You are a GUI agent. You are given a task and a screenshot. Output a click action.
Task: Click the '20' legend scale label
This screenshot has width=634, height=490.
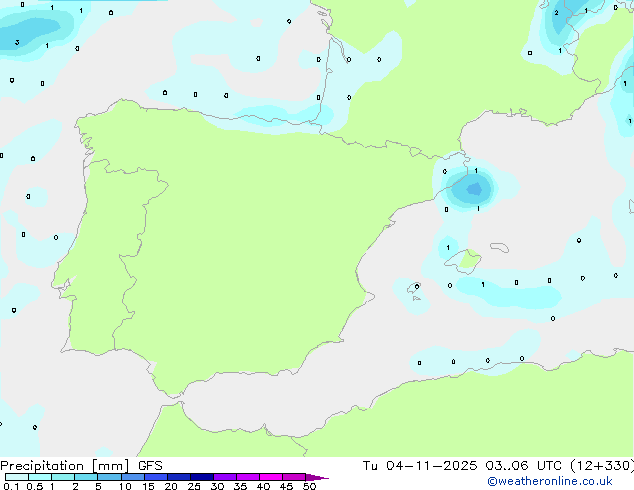pos(171,486)
